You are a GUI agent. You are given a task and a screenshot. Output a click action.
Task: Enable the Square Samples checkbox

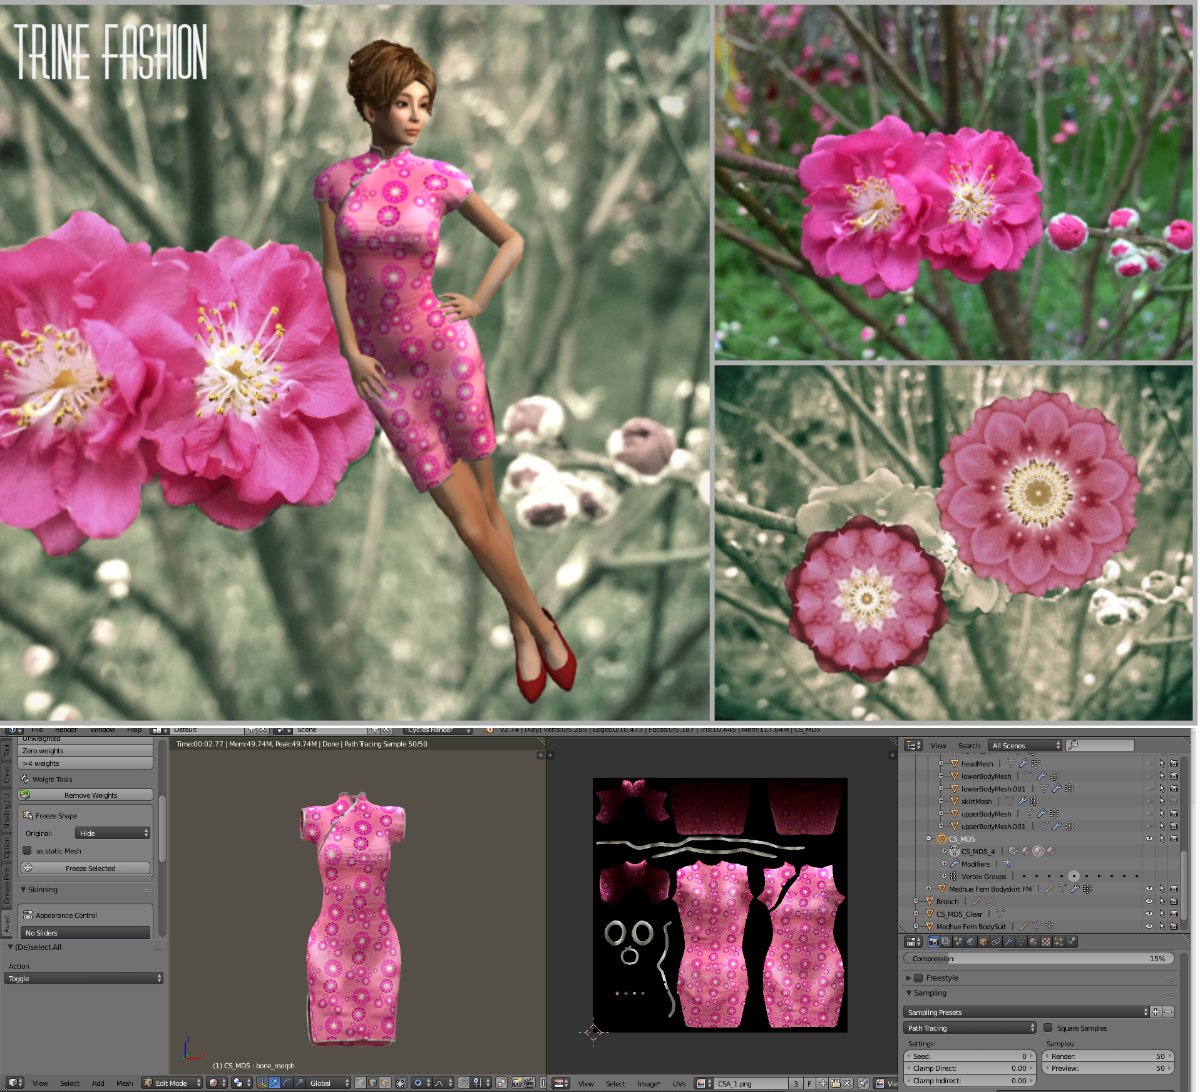[x=1047, y=1028]
